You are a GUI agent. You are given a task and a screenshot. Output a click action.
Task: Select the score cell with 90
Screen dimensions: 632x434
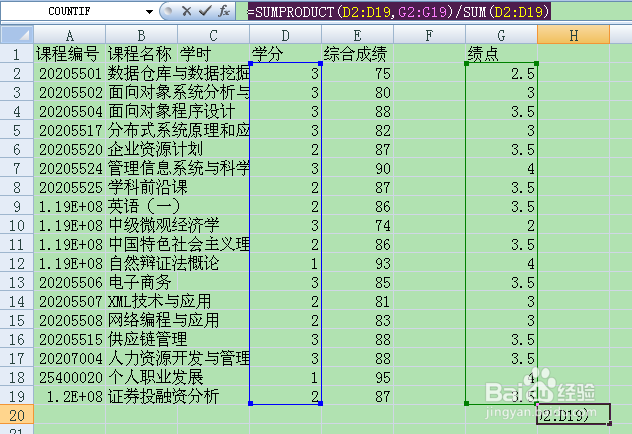pyautogui.click(x=358, y=168)
